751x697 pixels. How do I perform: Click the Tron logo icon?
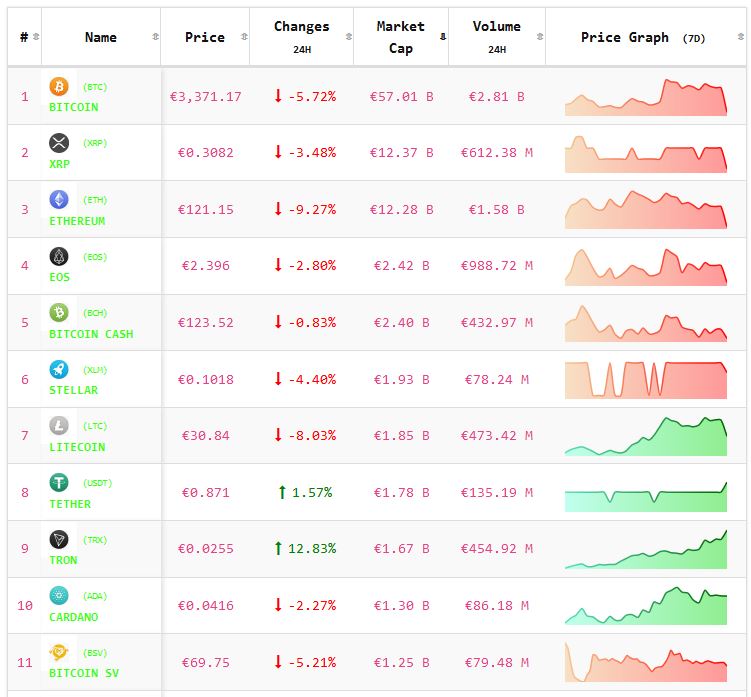tap(59, 540)
